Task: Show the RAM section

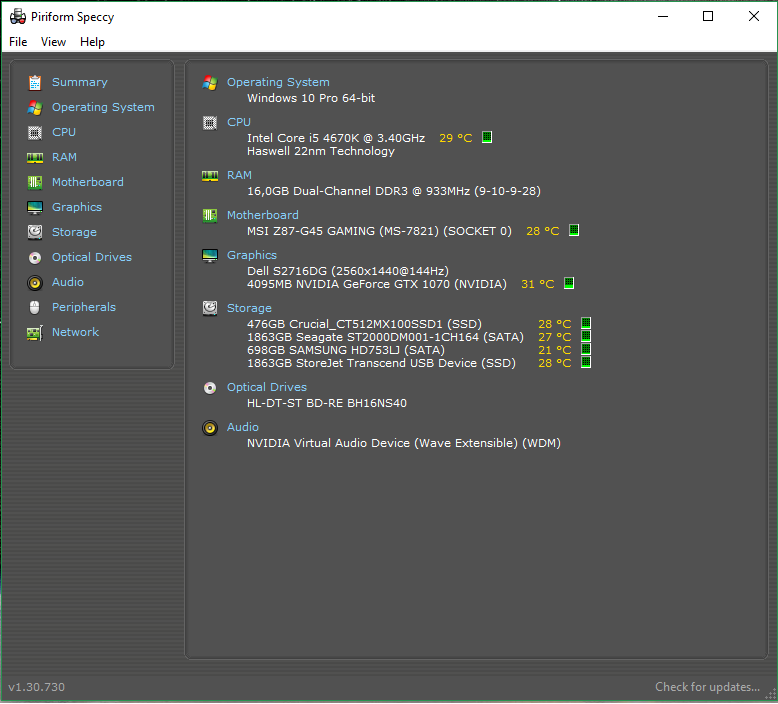Action: pos(65,157)
